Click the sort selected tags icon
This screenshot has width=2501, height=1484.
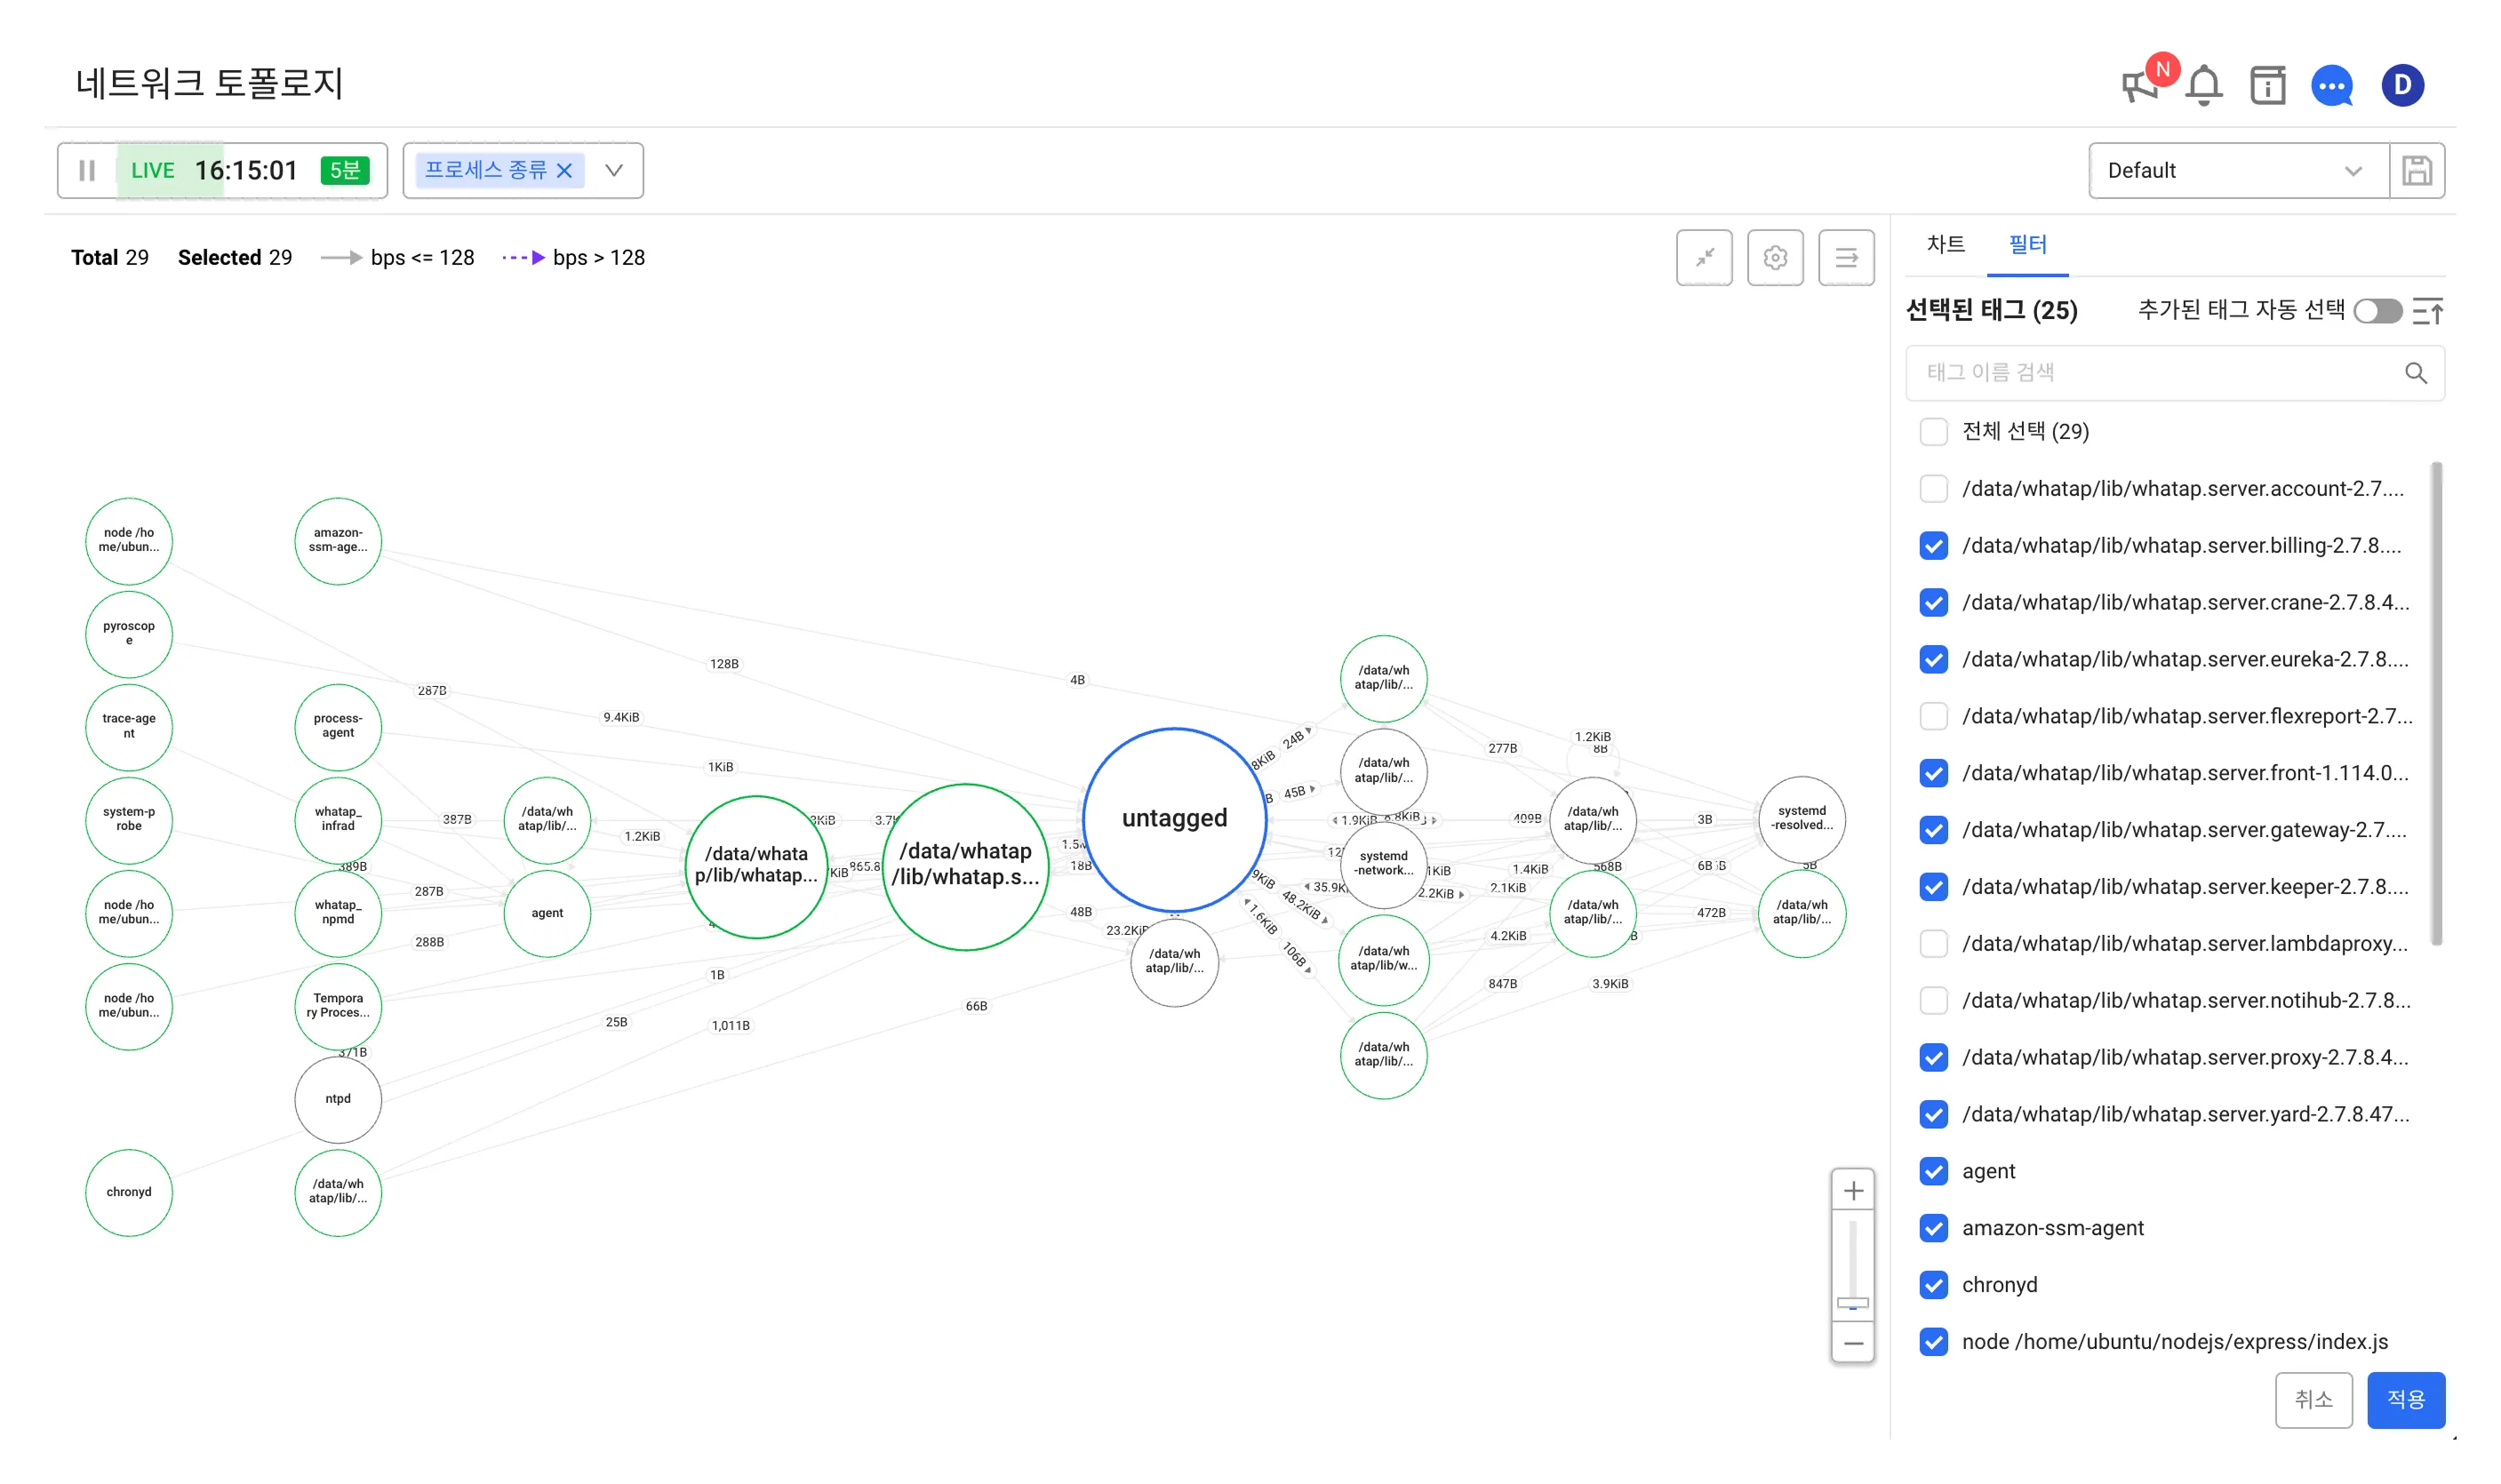coord(2427,311)
